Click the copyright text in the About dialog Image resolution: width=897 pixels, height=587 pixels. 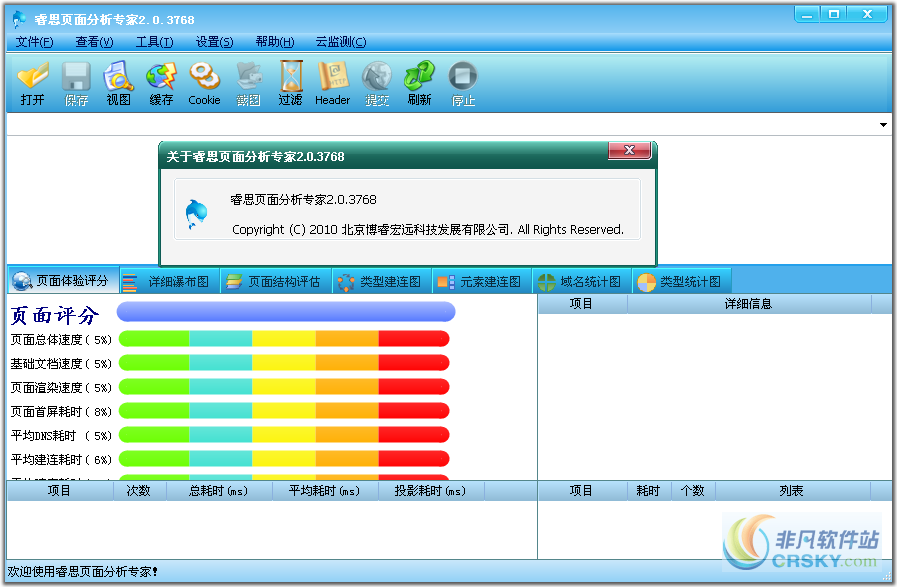[428, 229]
